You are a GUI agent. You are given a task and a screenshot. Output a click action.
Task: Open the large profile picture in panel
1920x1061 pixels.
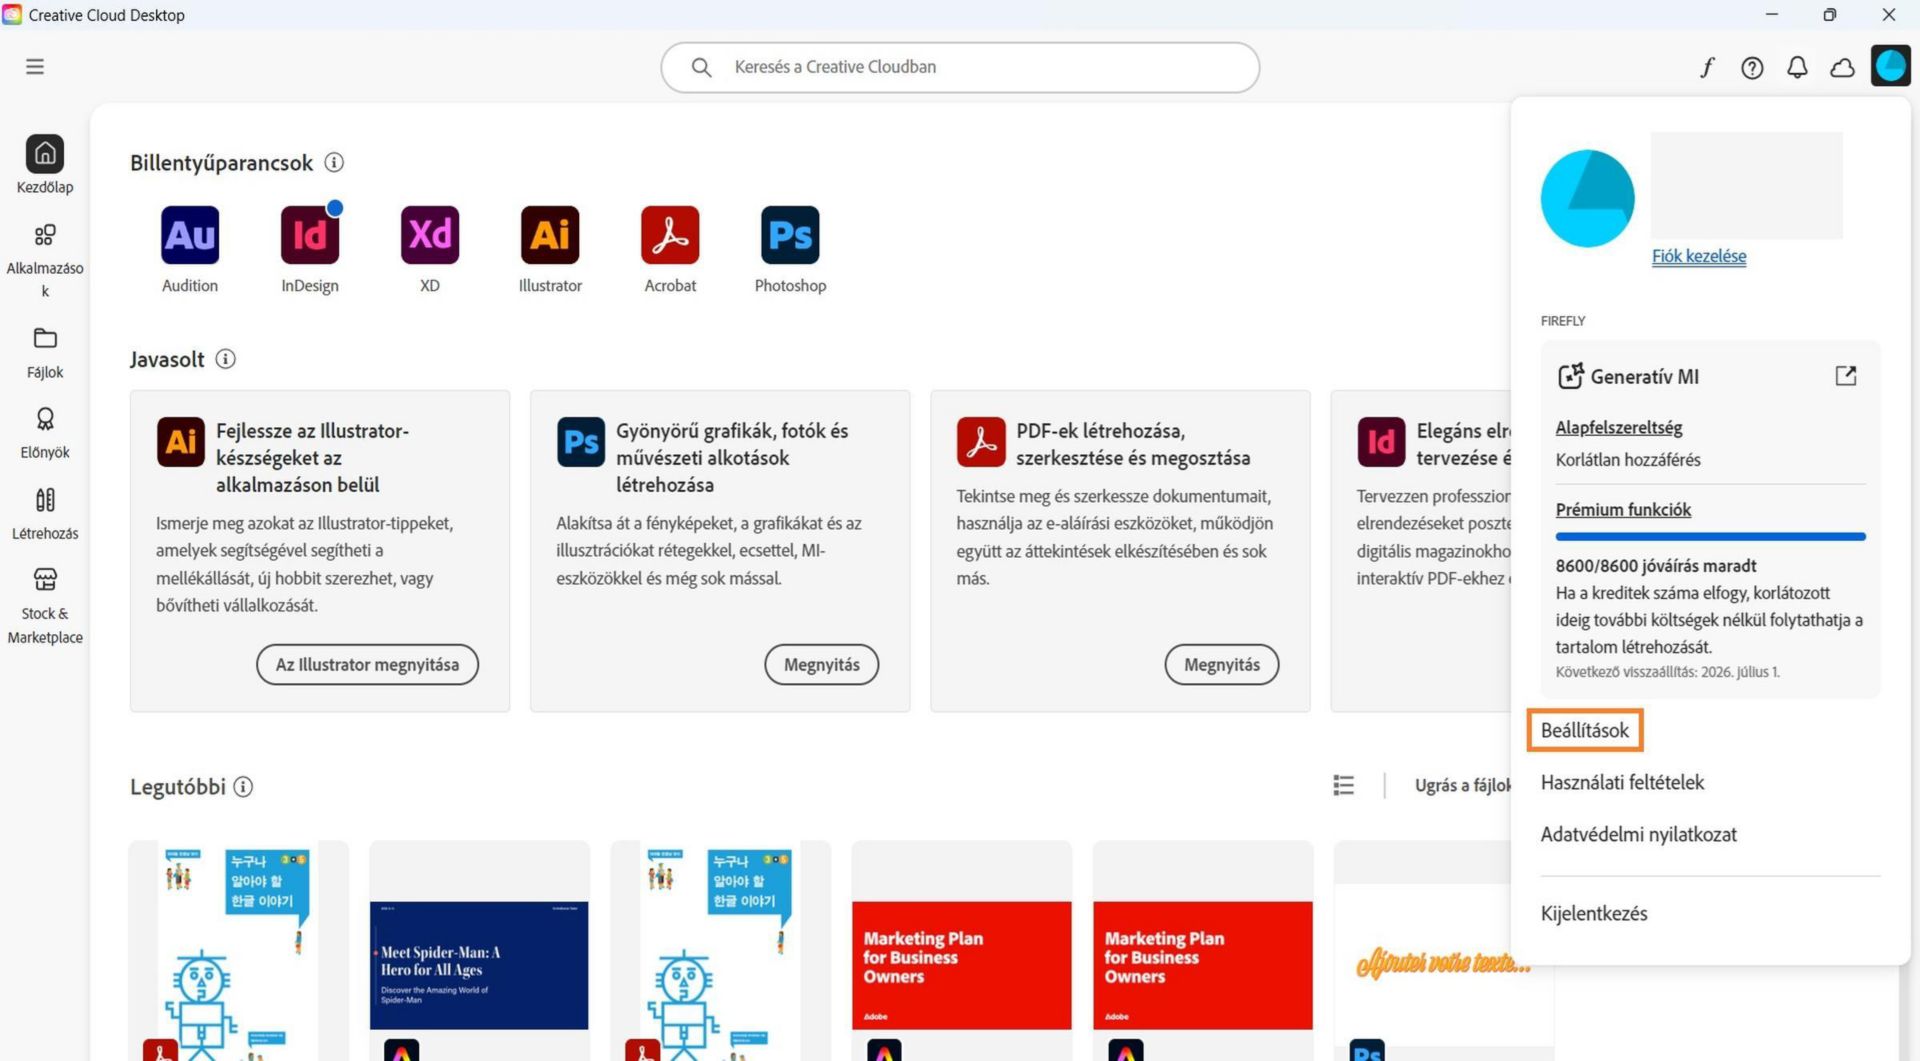coord(1587,199)
